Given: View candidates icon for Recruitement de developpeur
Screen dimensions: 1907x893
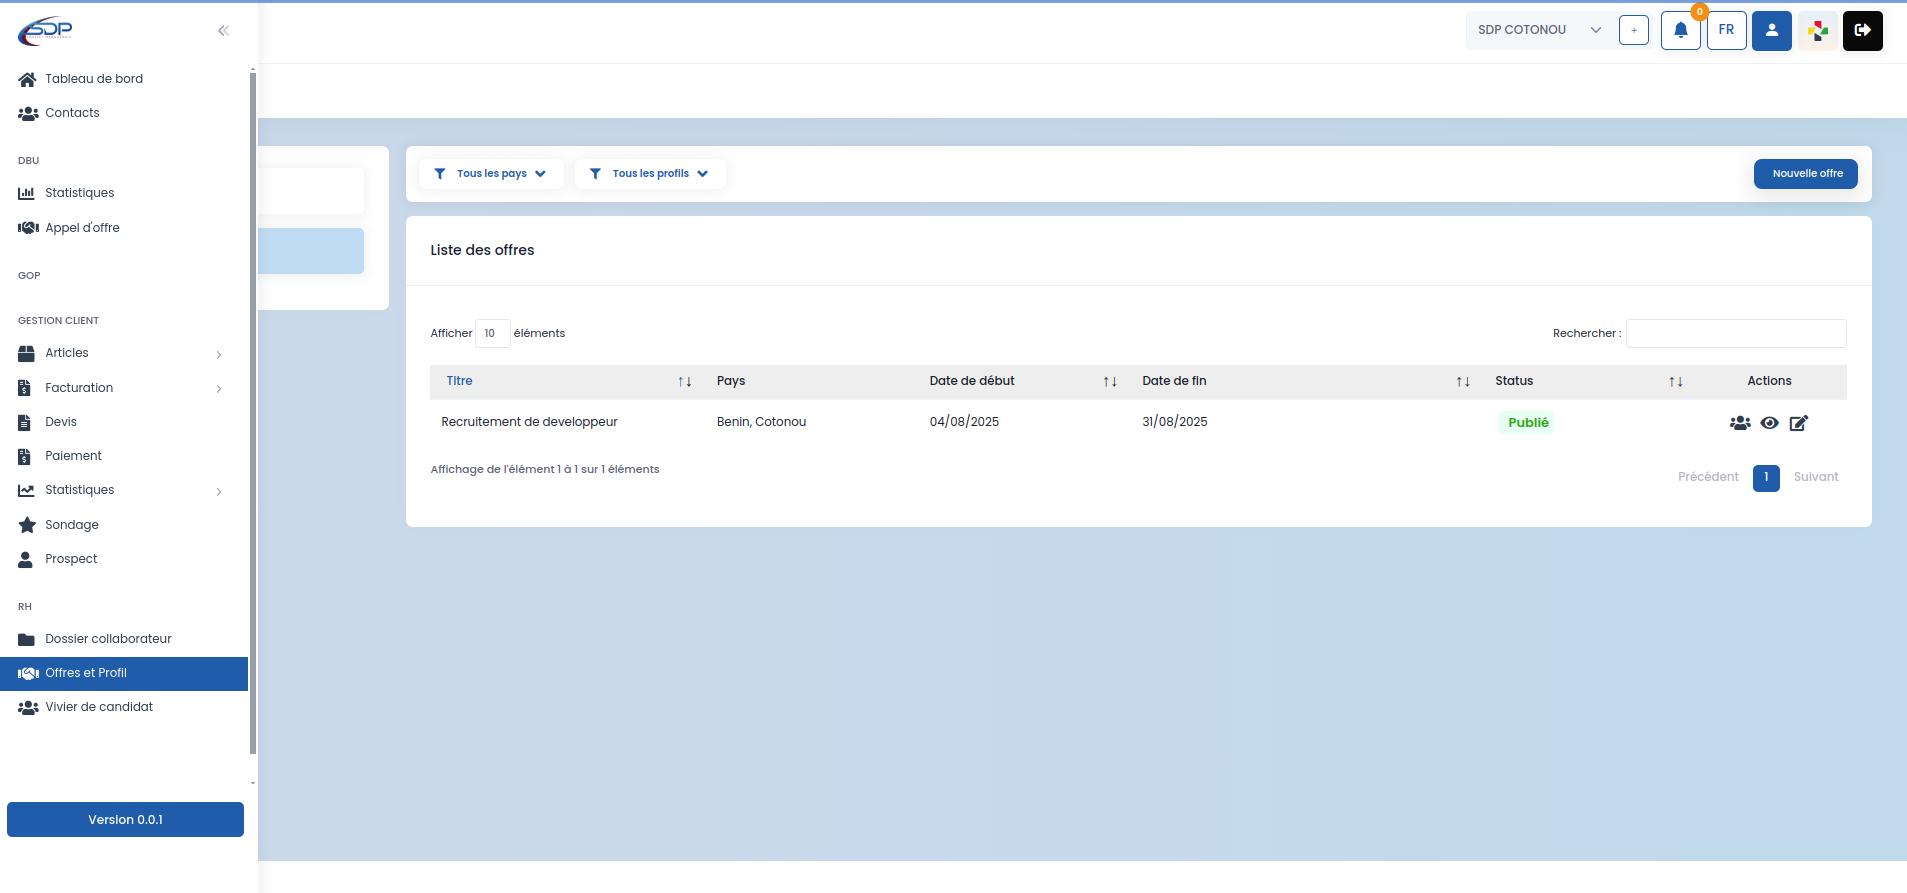Looking at the screenshot, I should (x=1740, y=423).
